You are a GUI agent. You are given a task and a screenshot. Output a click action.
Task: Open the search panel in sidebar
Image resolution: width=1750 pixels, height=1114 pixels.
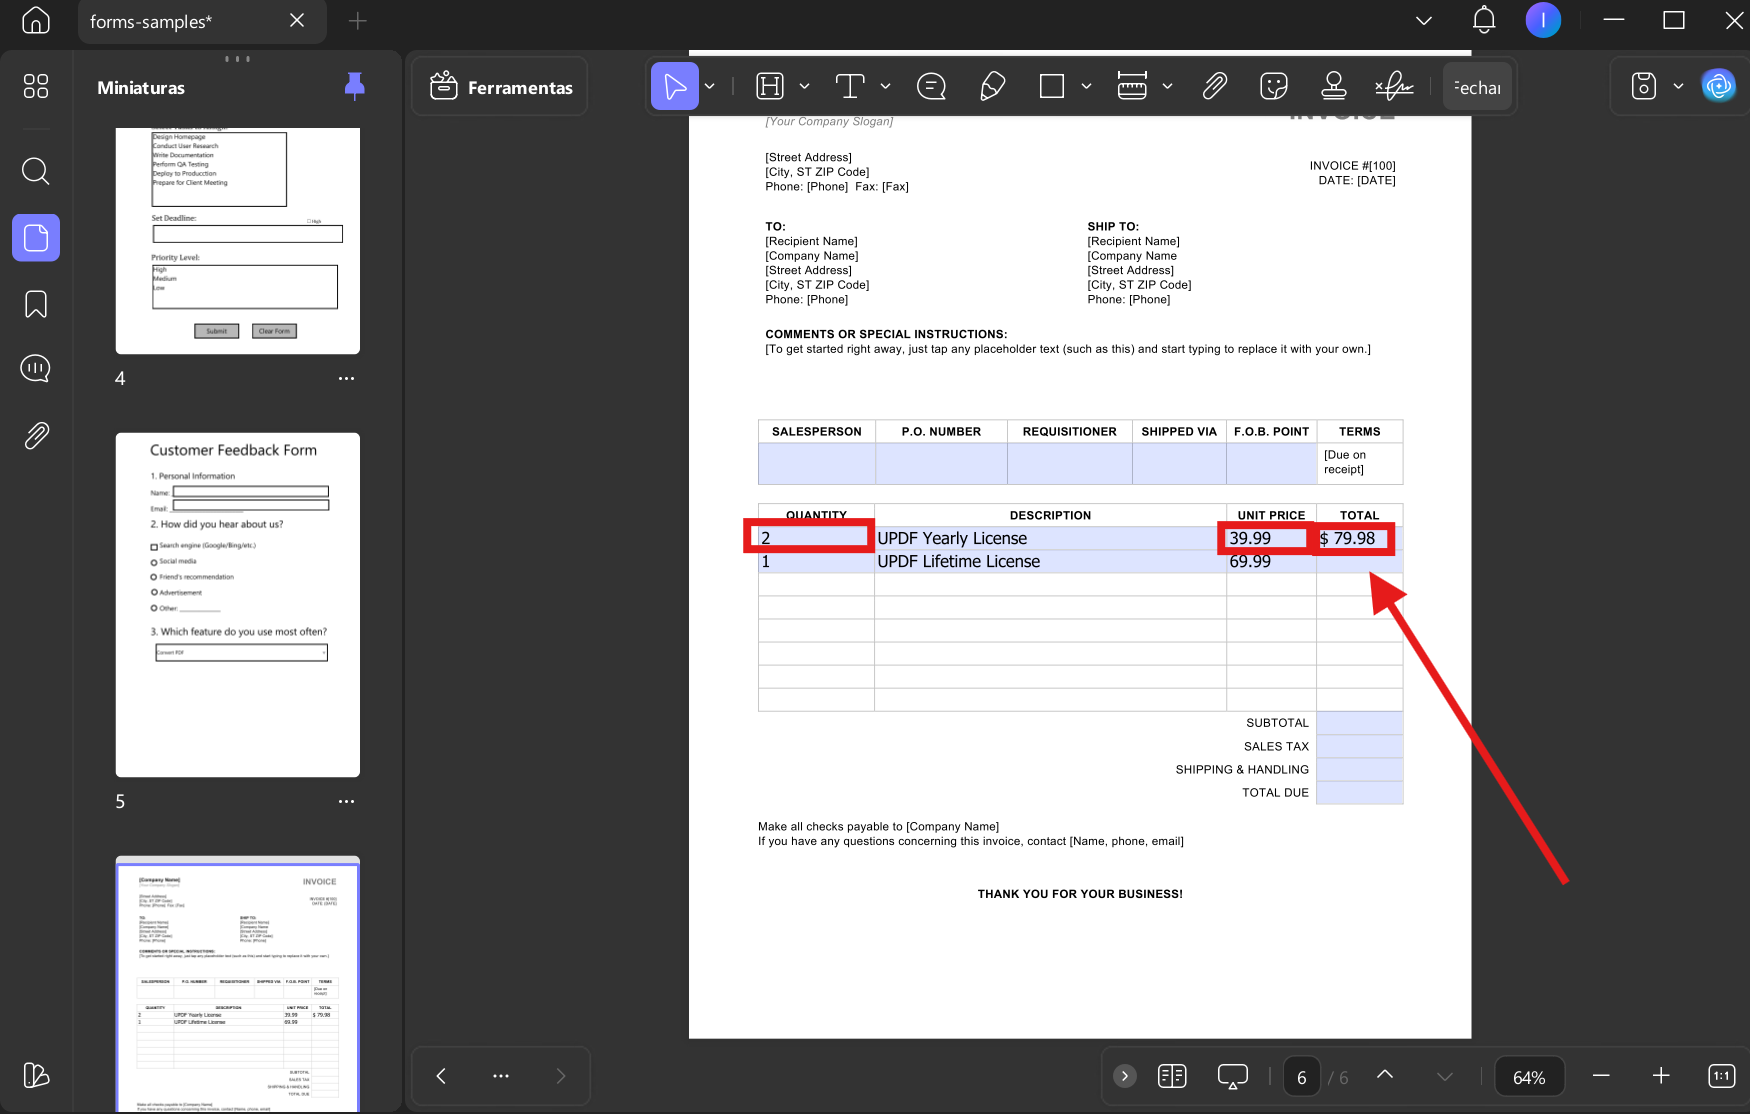pos(36,171)
